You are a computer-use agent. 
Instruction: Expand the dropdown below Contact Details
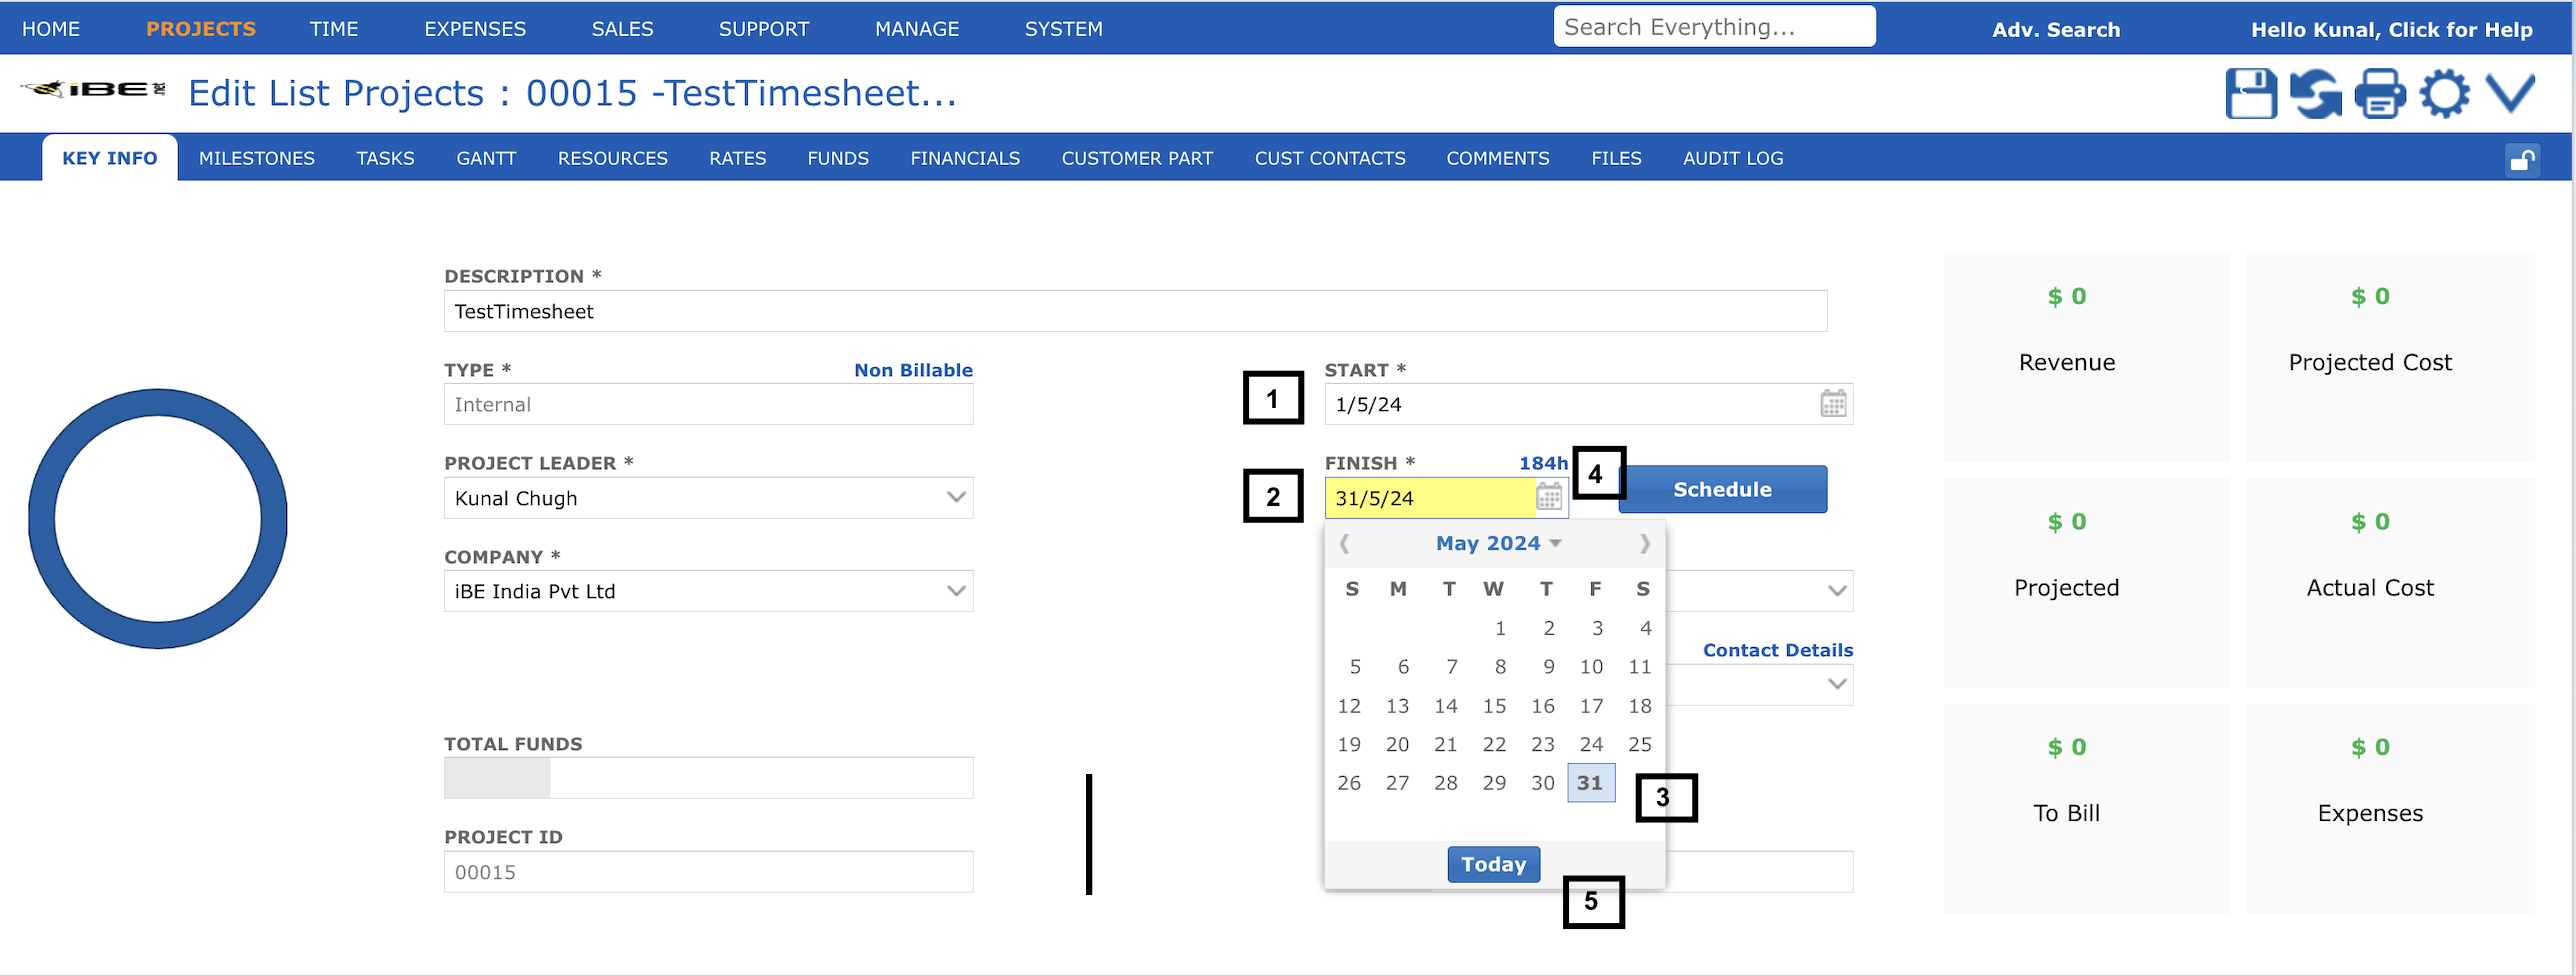pos(1837,684)
